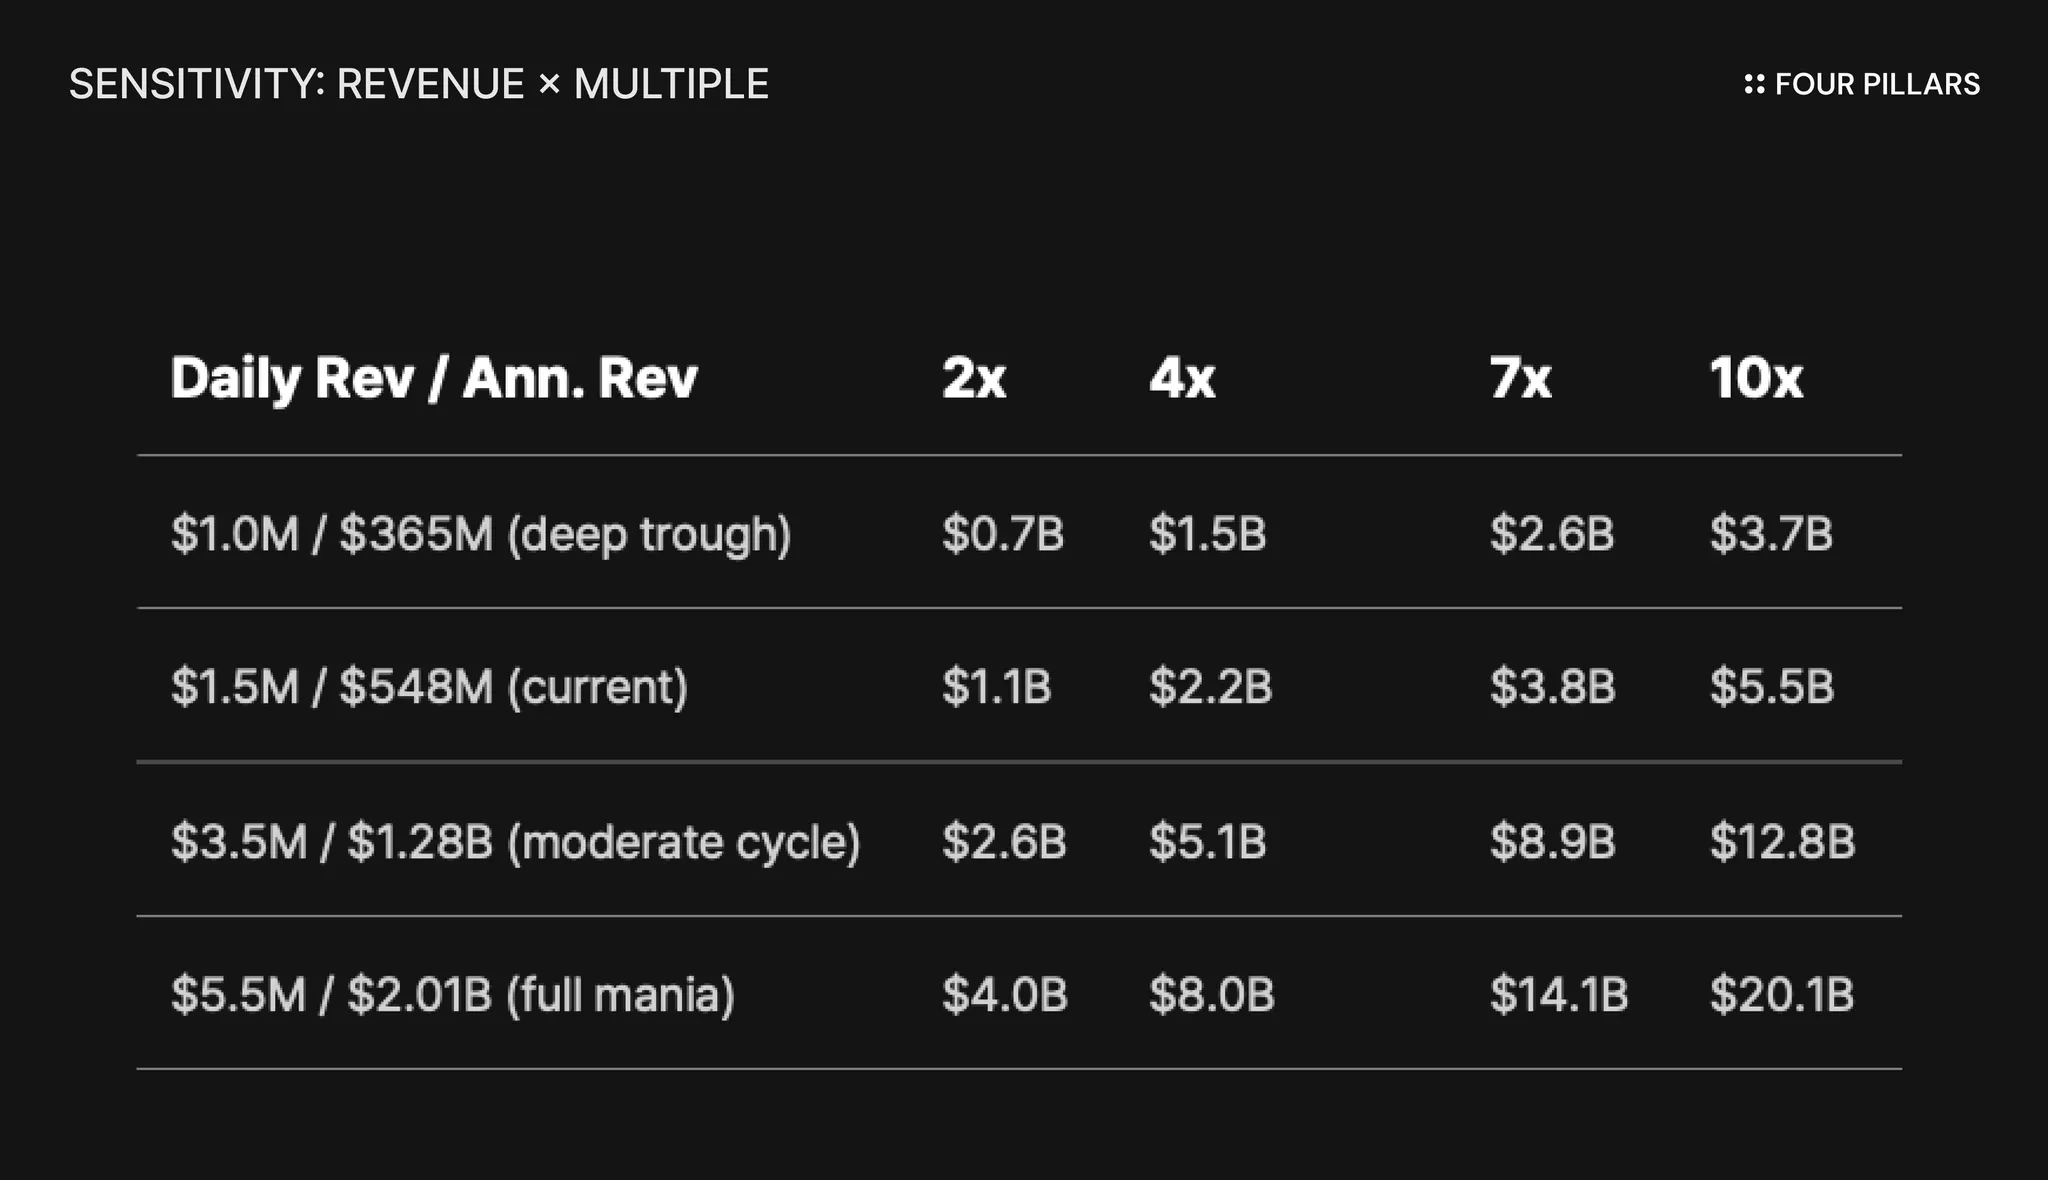Click the Four Pillars dots logo icon
This screenshot has height=1180, width=2048.
tap(1754, 84)
